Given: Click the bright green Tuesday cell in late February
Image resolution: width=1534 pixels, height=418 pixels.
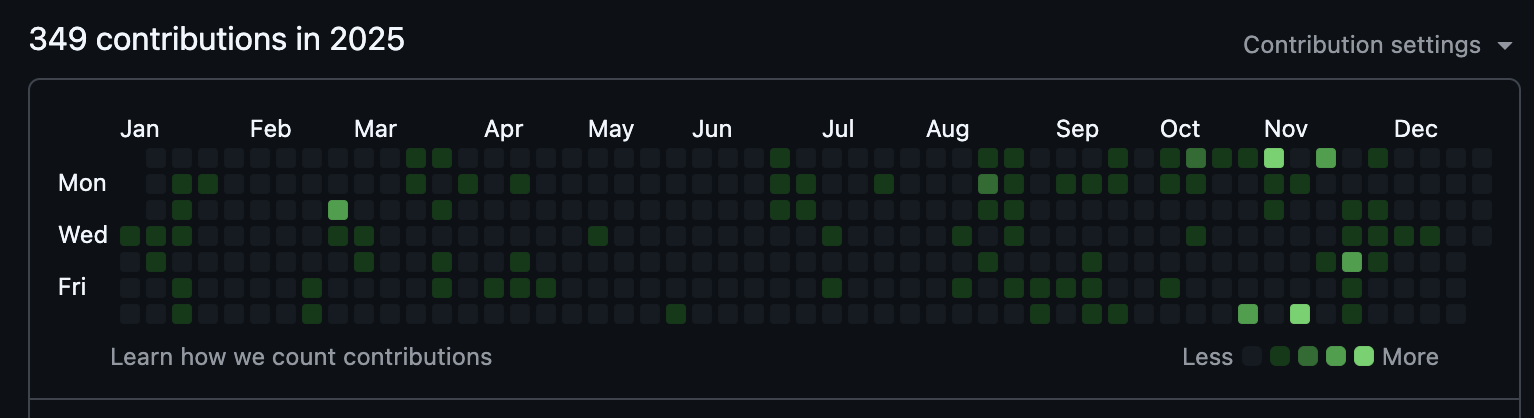Looking at the screenshot, I should click(x=338, y=210).
